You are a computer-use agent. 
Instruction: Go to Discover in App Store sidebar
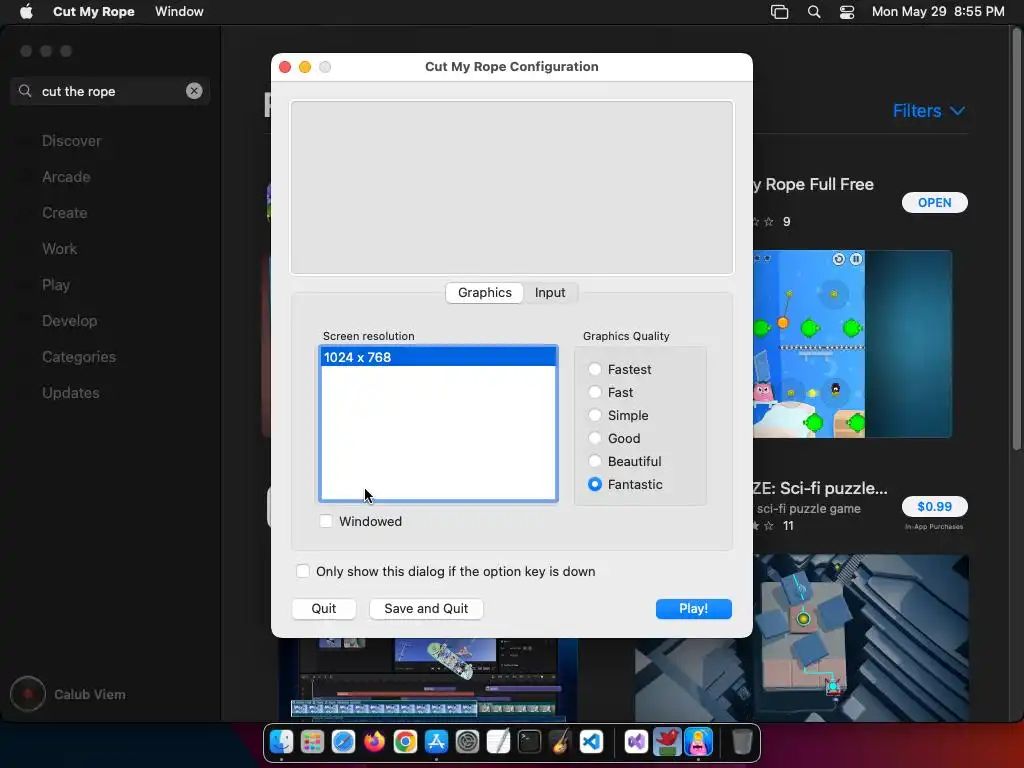coord(71,141)
